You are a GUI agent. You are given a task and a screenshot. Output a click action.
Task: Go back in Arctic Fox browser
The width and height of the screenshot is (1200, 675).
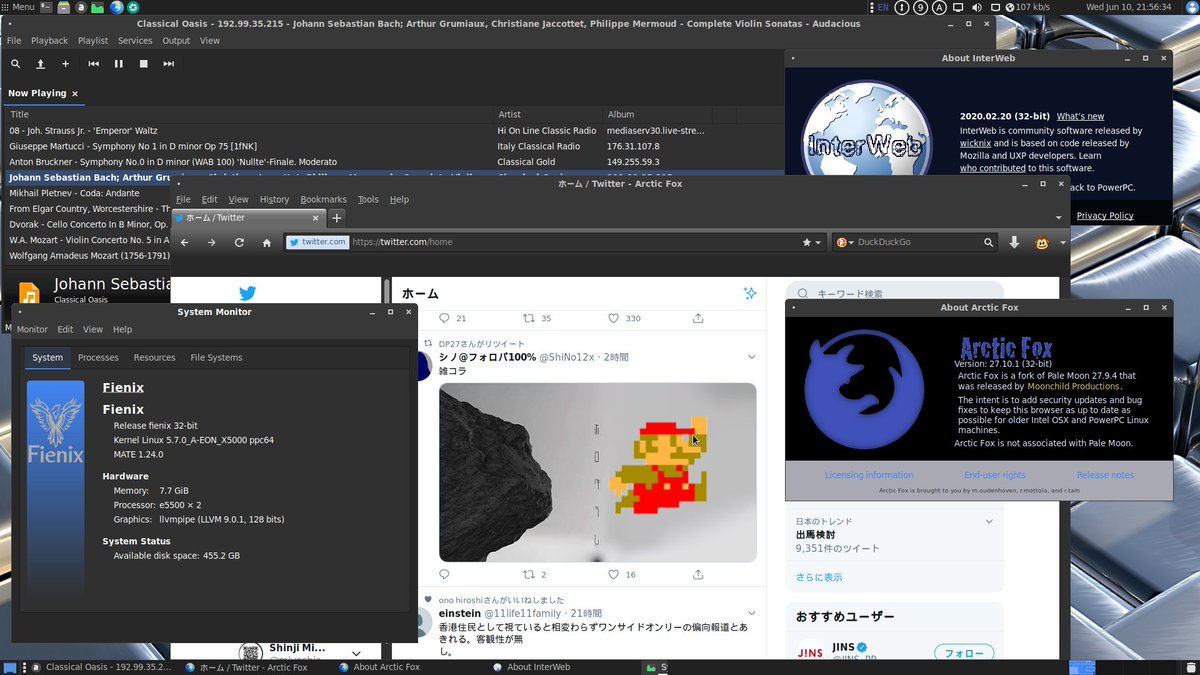[185, 243]
